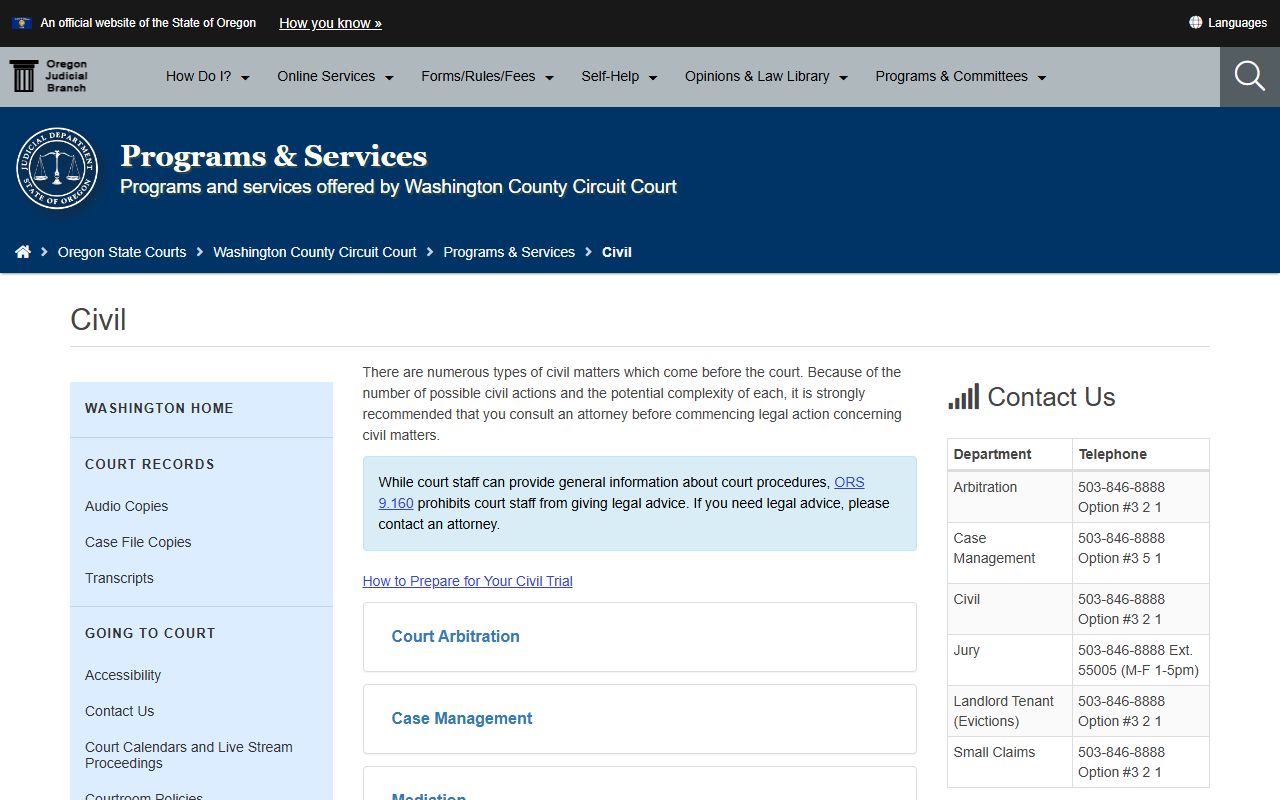Screen dimensions: 1280x800
Task: Click the Arbitration department cell
Action: click(x=1010, y=497)
